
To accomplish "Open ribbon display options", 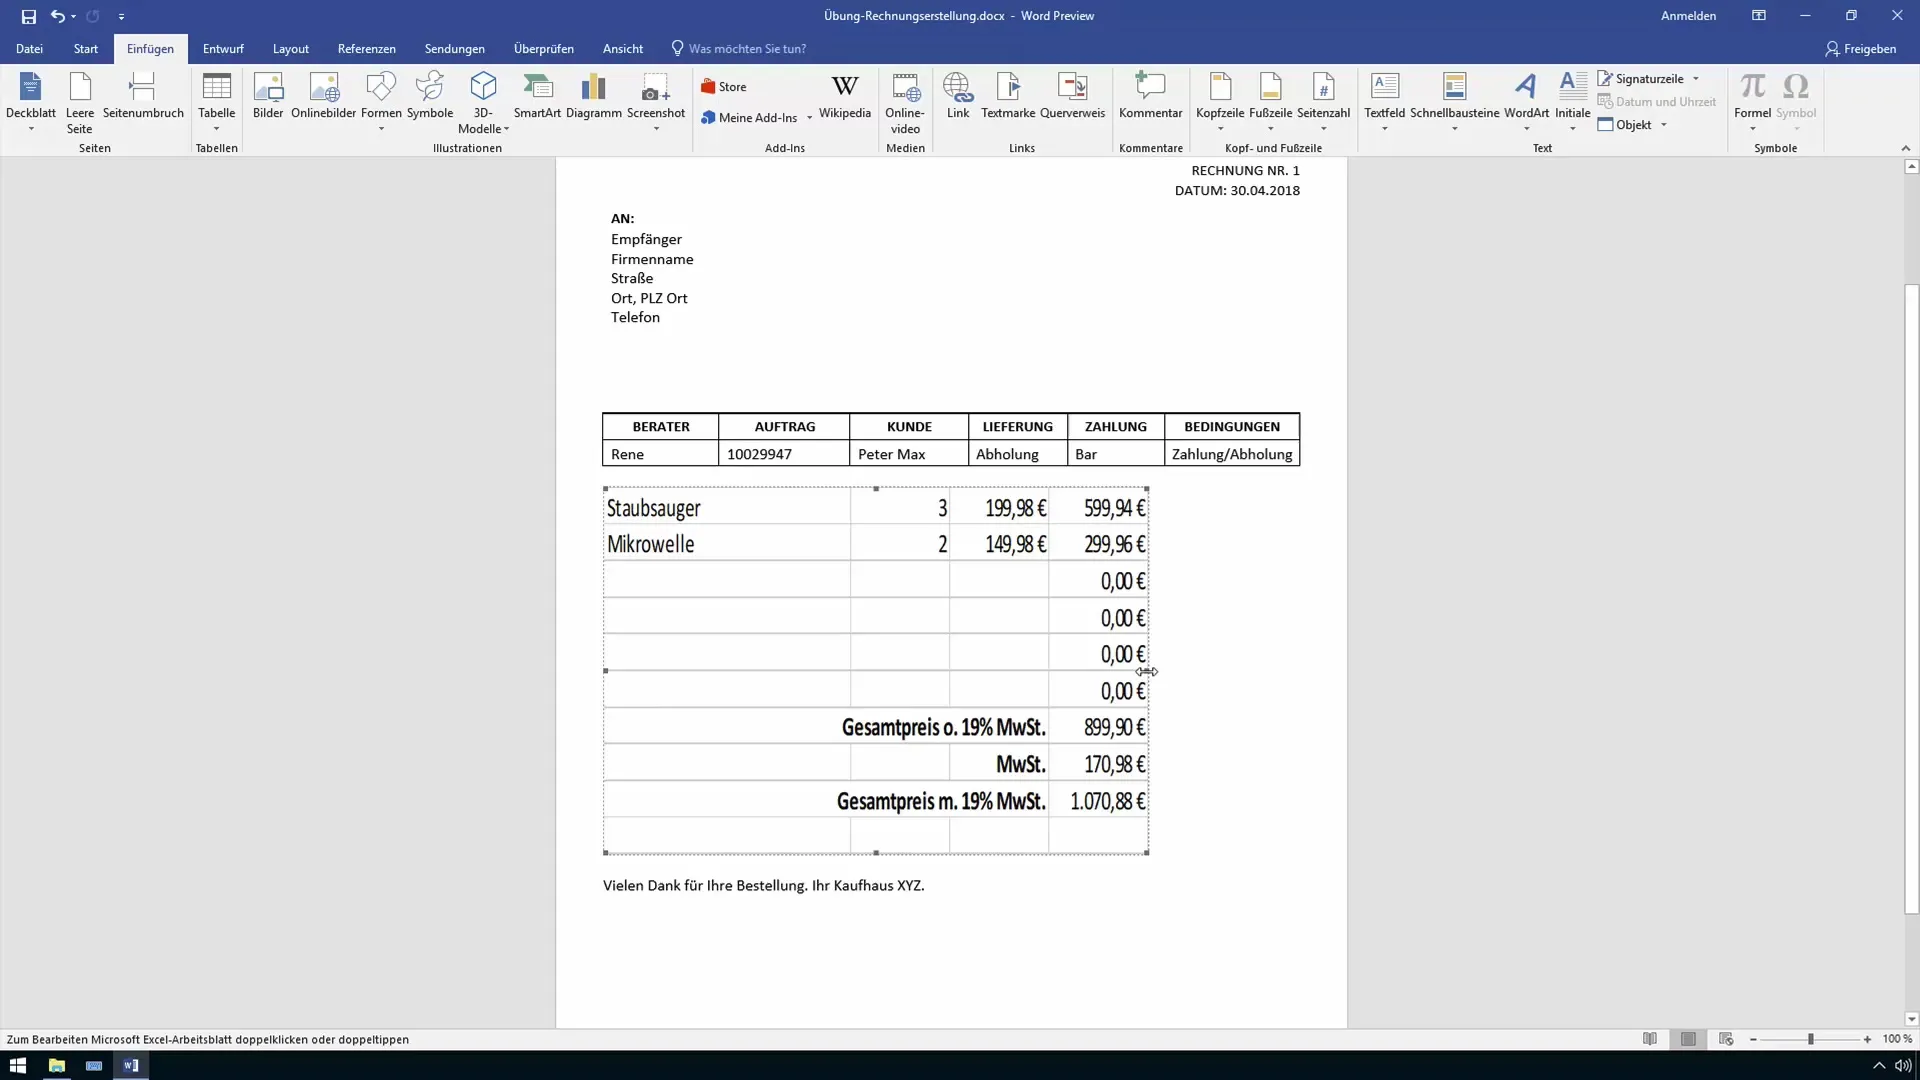I will tap(1759, 16).
